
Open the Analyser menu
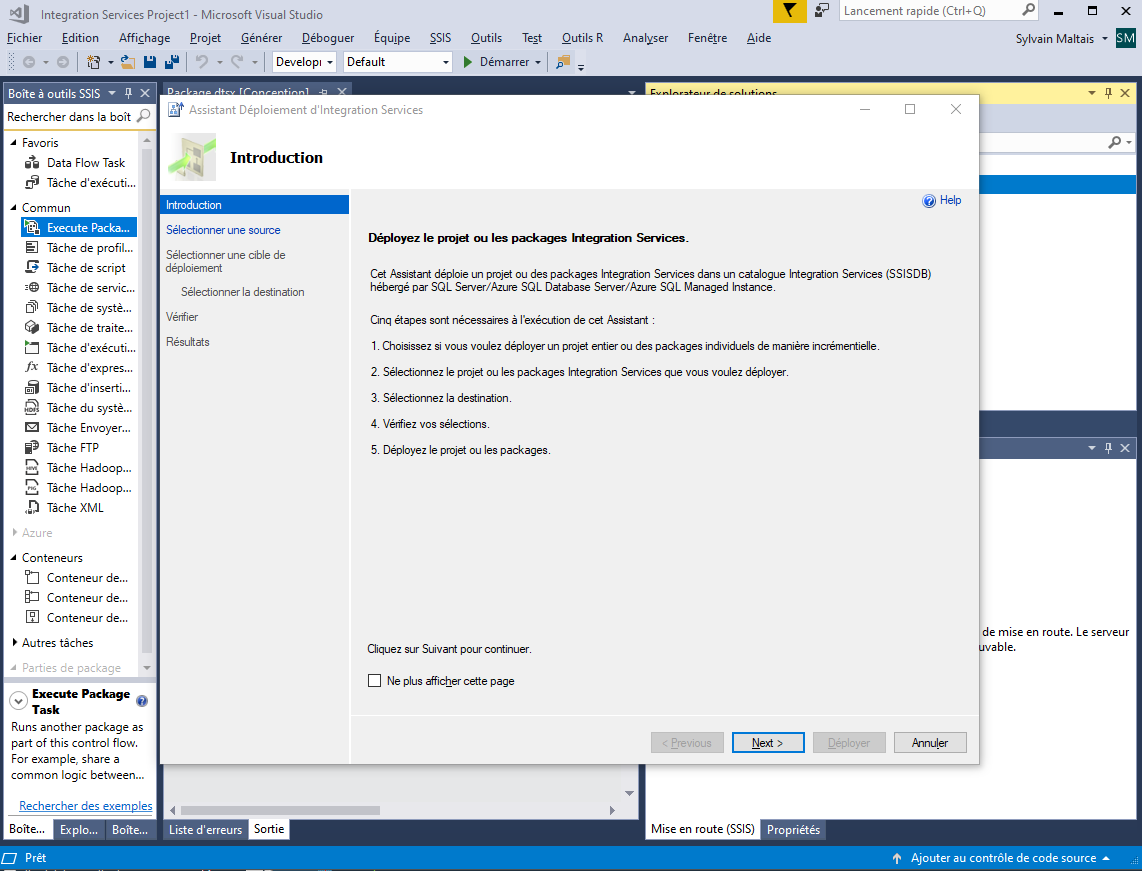[x=645, y=38]
